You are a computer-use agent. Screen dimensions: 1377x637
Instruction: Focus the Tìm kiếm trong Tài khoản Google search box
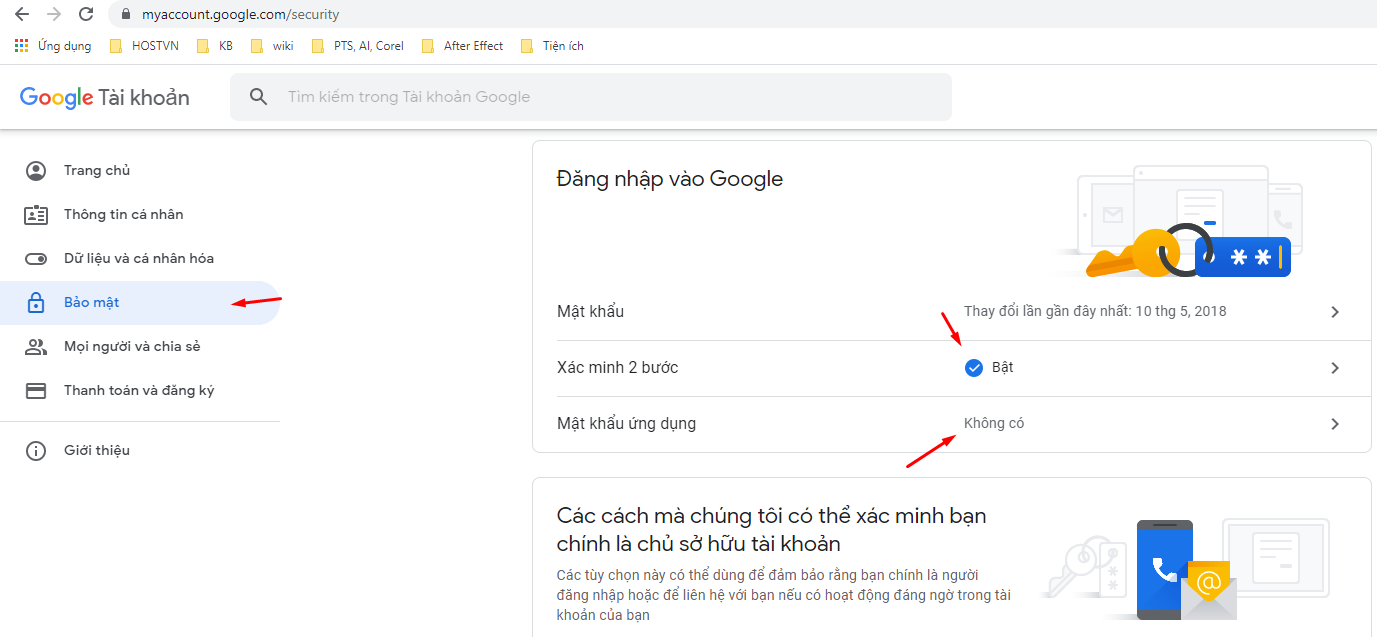pyautogui.click(x=591, y=97)
